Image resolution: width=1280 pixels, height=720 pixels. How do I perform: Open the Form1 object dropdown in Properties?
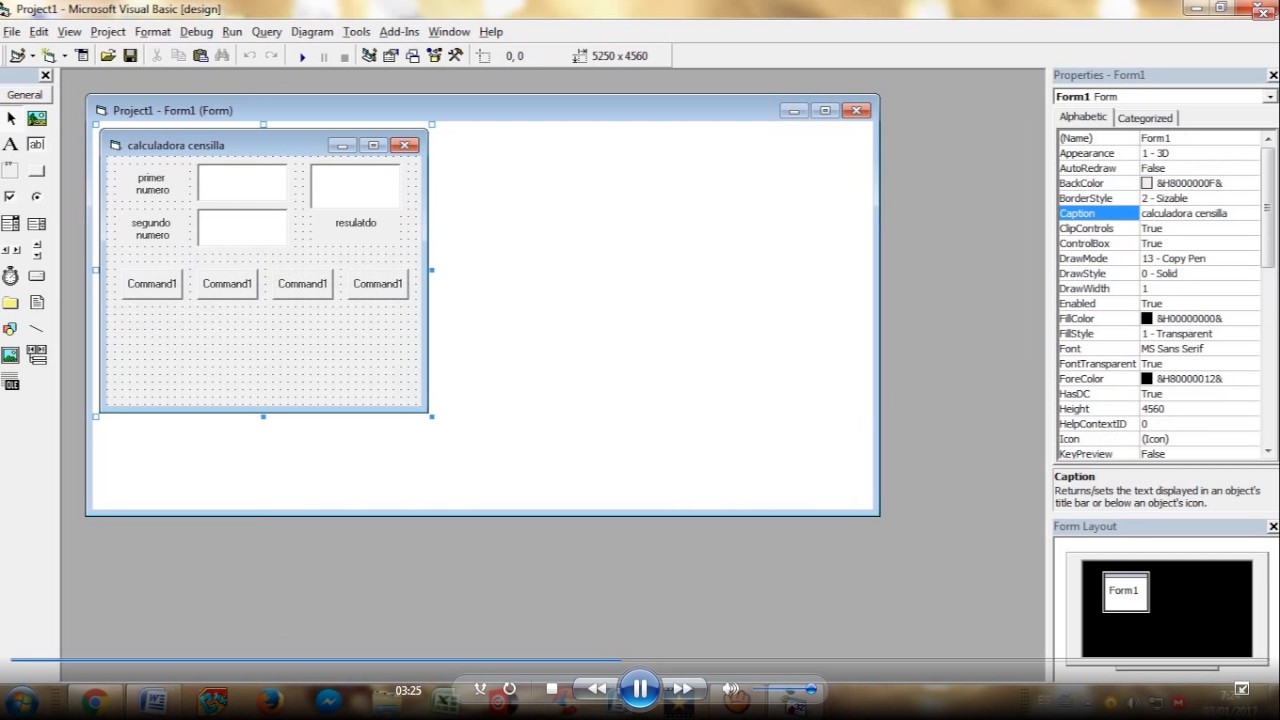pyautogui.click(x=1270, y=97)
